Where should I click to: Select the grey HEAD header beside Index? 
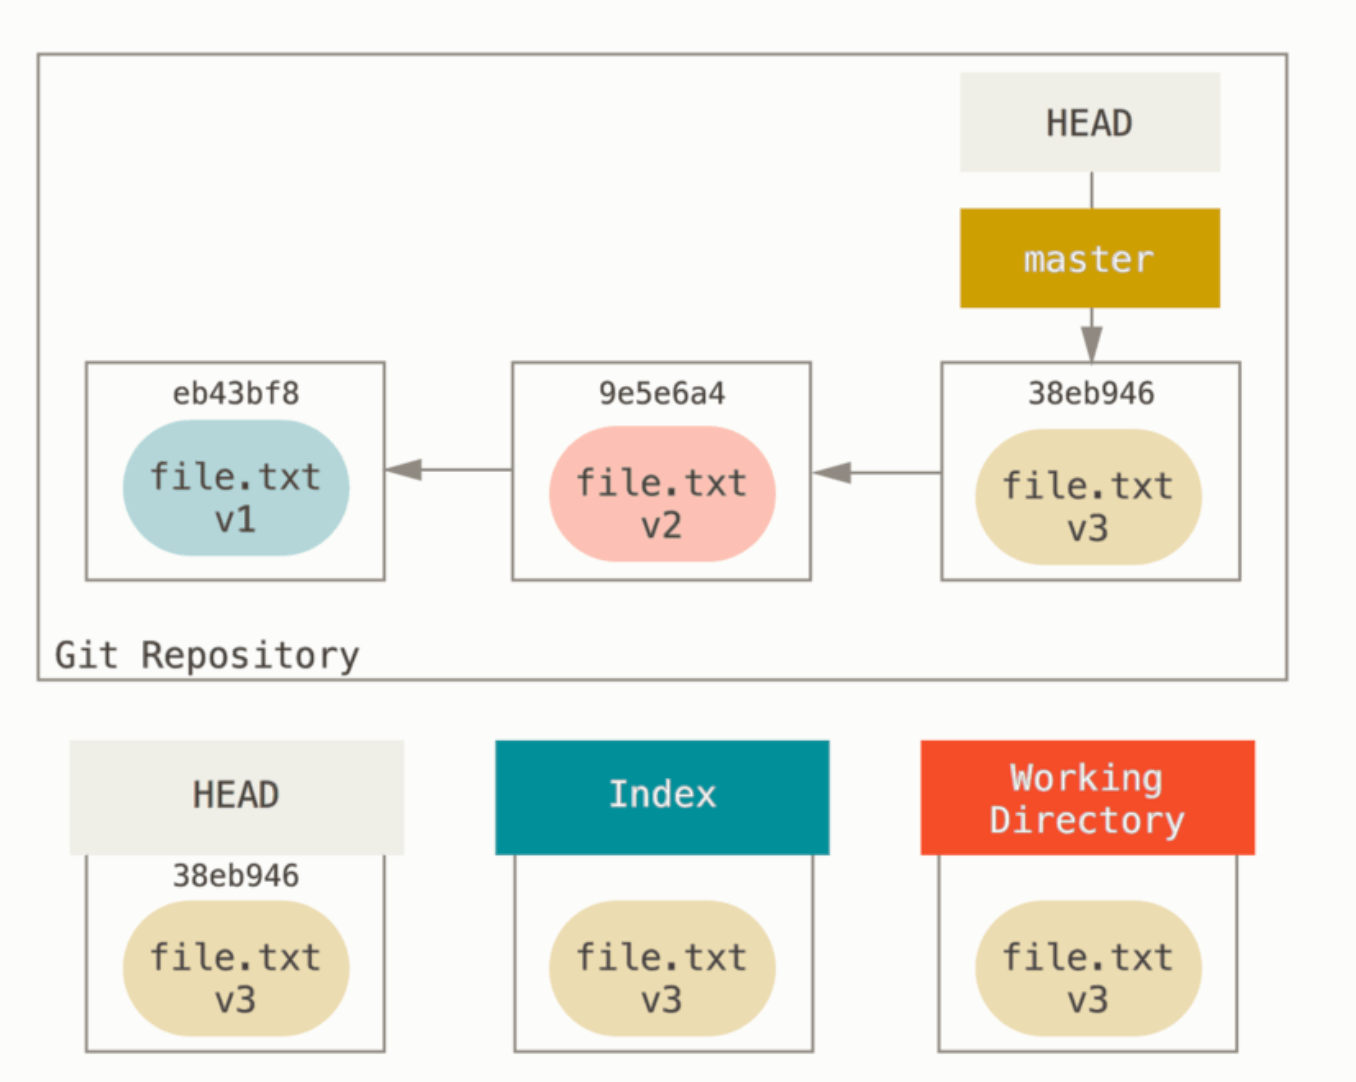236,796
